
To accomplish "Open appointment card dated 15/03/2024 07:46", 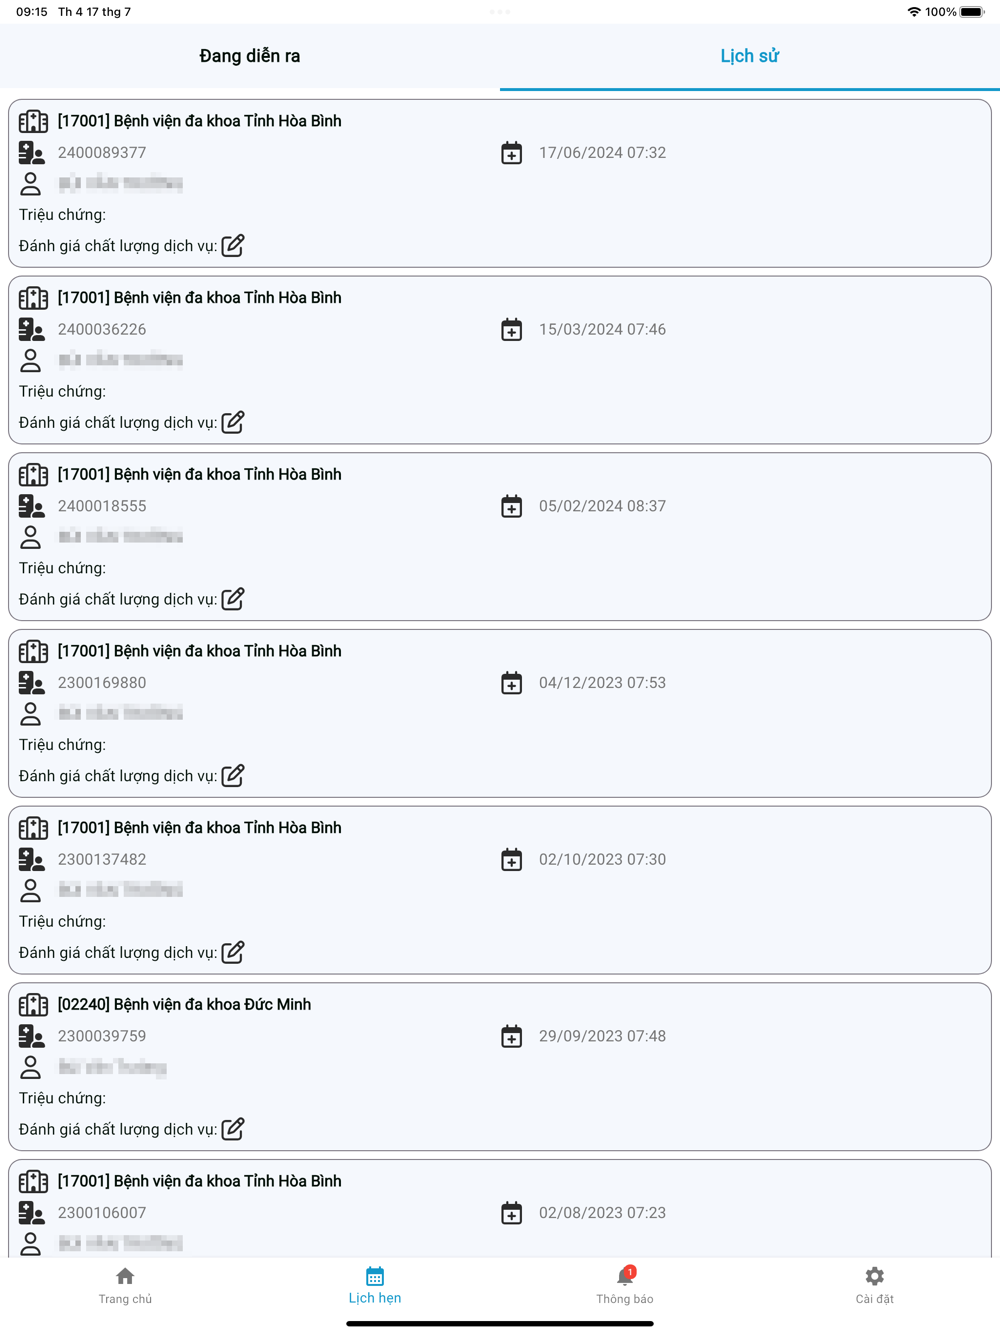I will (500, 360).
